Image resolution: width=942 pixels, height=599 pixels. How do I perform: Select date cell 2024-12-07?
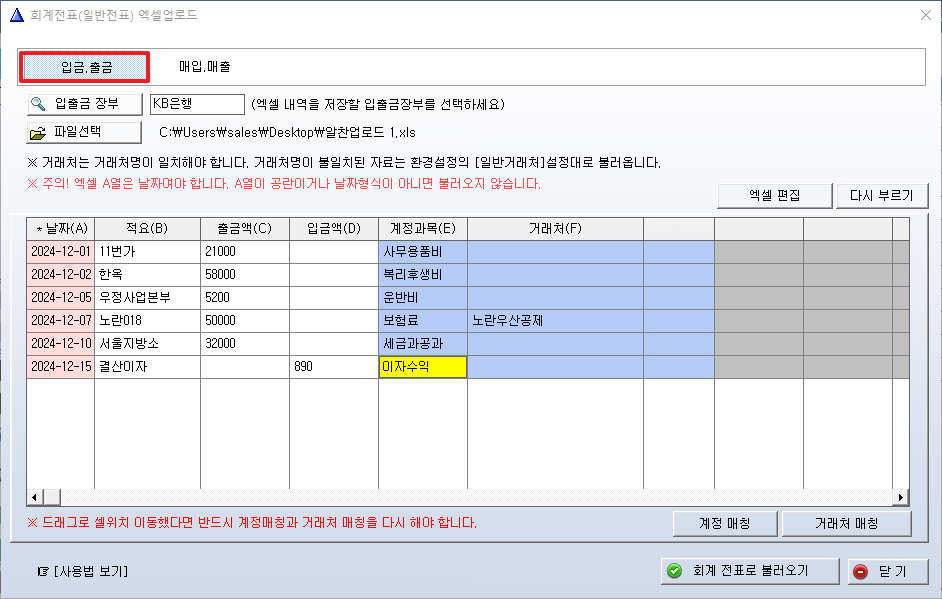coord(61,321)
